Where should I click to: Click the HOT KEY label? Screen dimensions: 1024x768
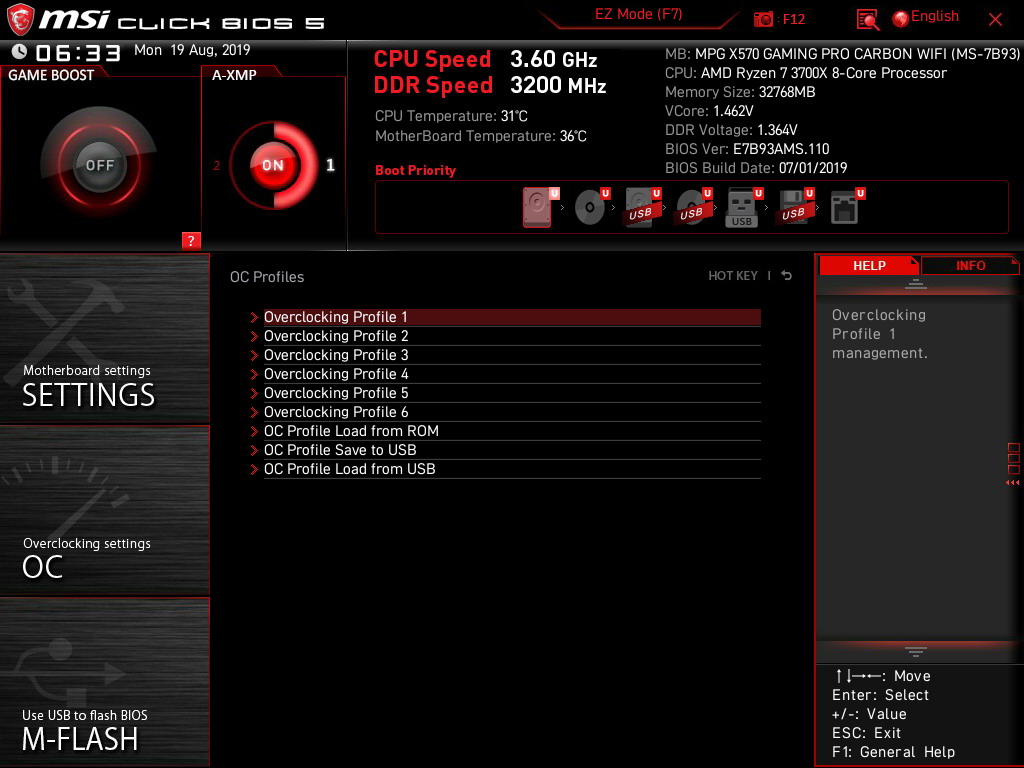(x=733, y=276)
